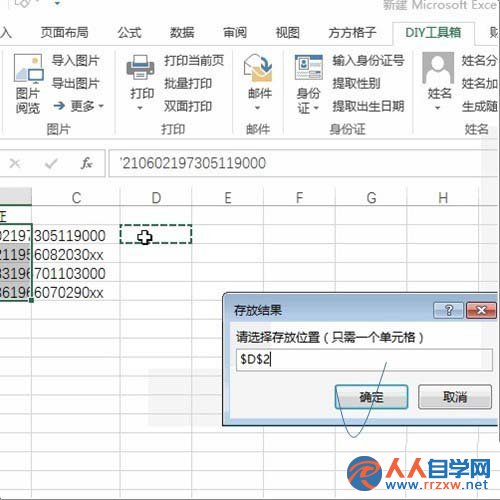Click the printer 打印 icon
This screenshot has height=500, width=500.
click(x=140, y=67)
